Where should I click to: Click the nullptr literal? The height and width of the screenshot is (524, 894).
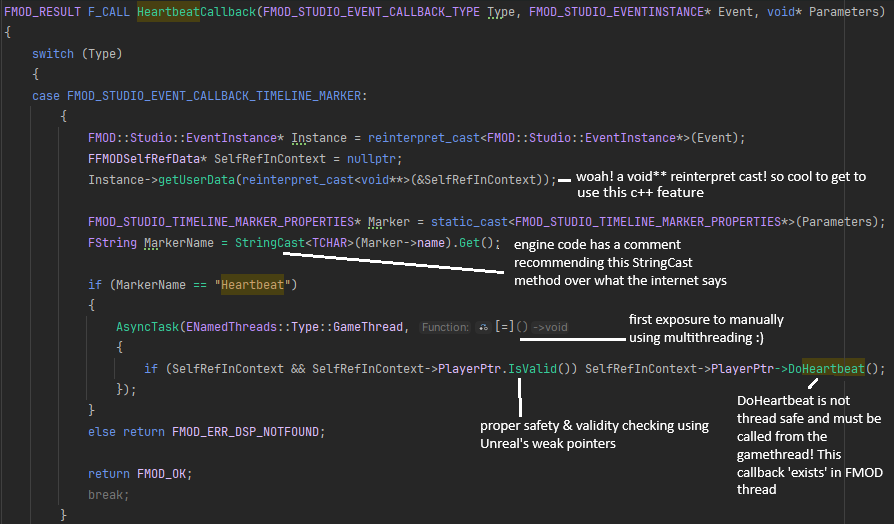click(372, 159)
